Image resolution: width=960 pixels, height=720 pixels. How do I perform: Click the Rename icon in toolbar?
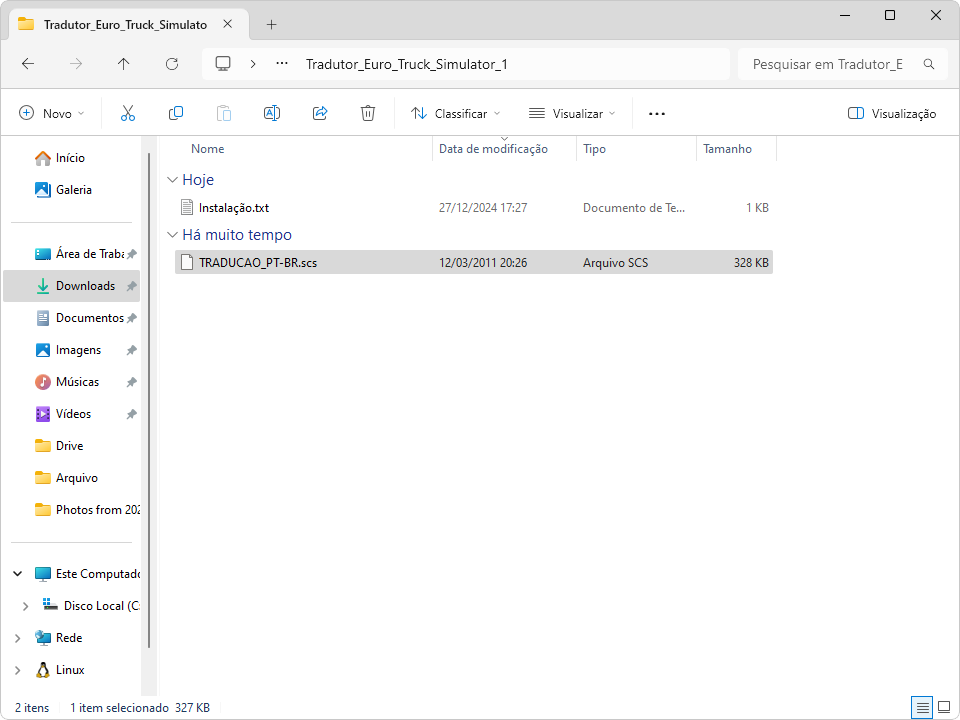272,113
